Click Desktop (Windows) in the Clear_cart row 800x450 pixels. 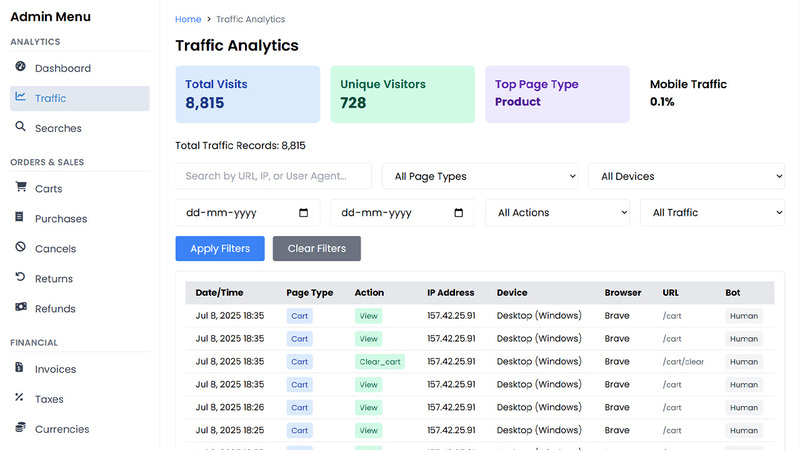(x=539, y=362)
